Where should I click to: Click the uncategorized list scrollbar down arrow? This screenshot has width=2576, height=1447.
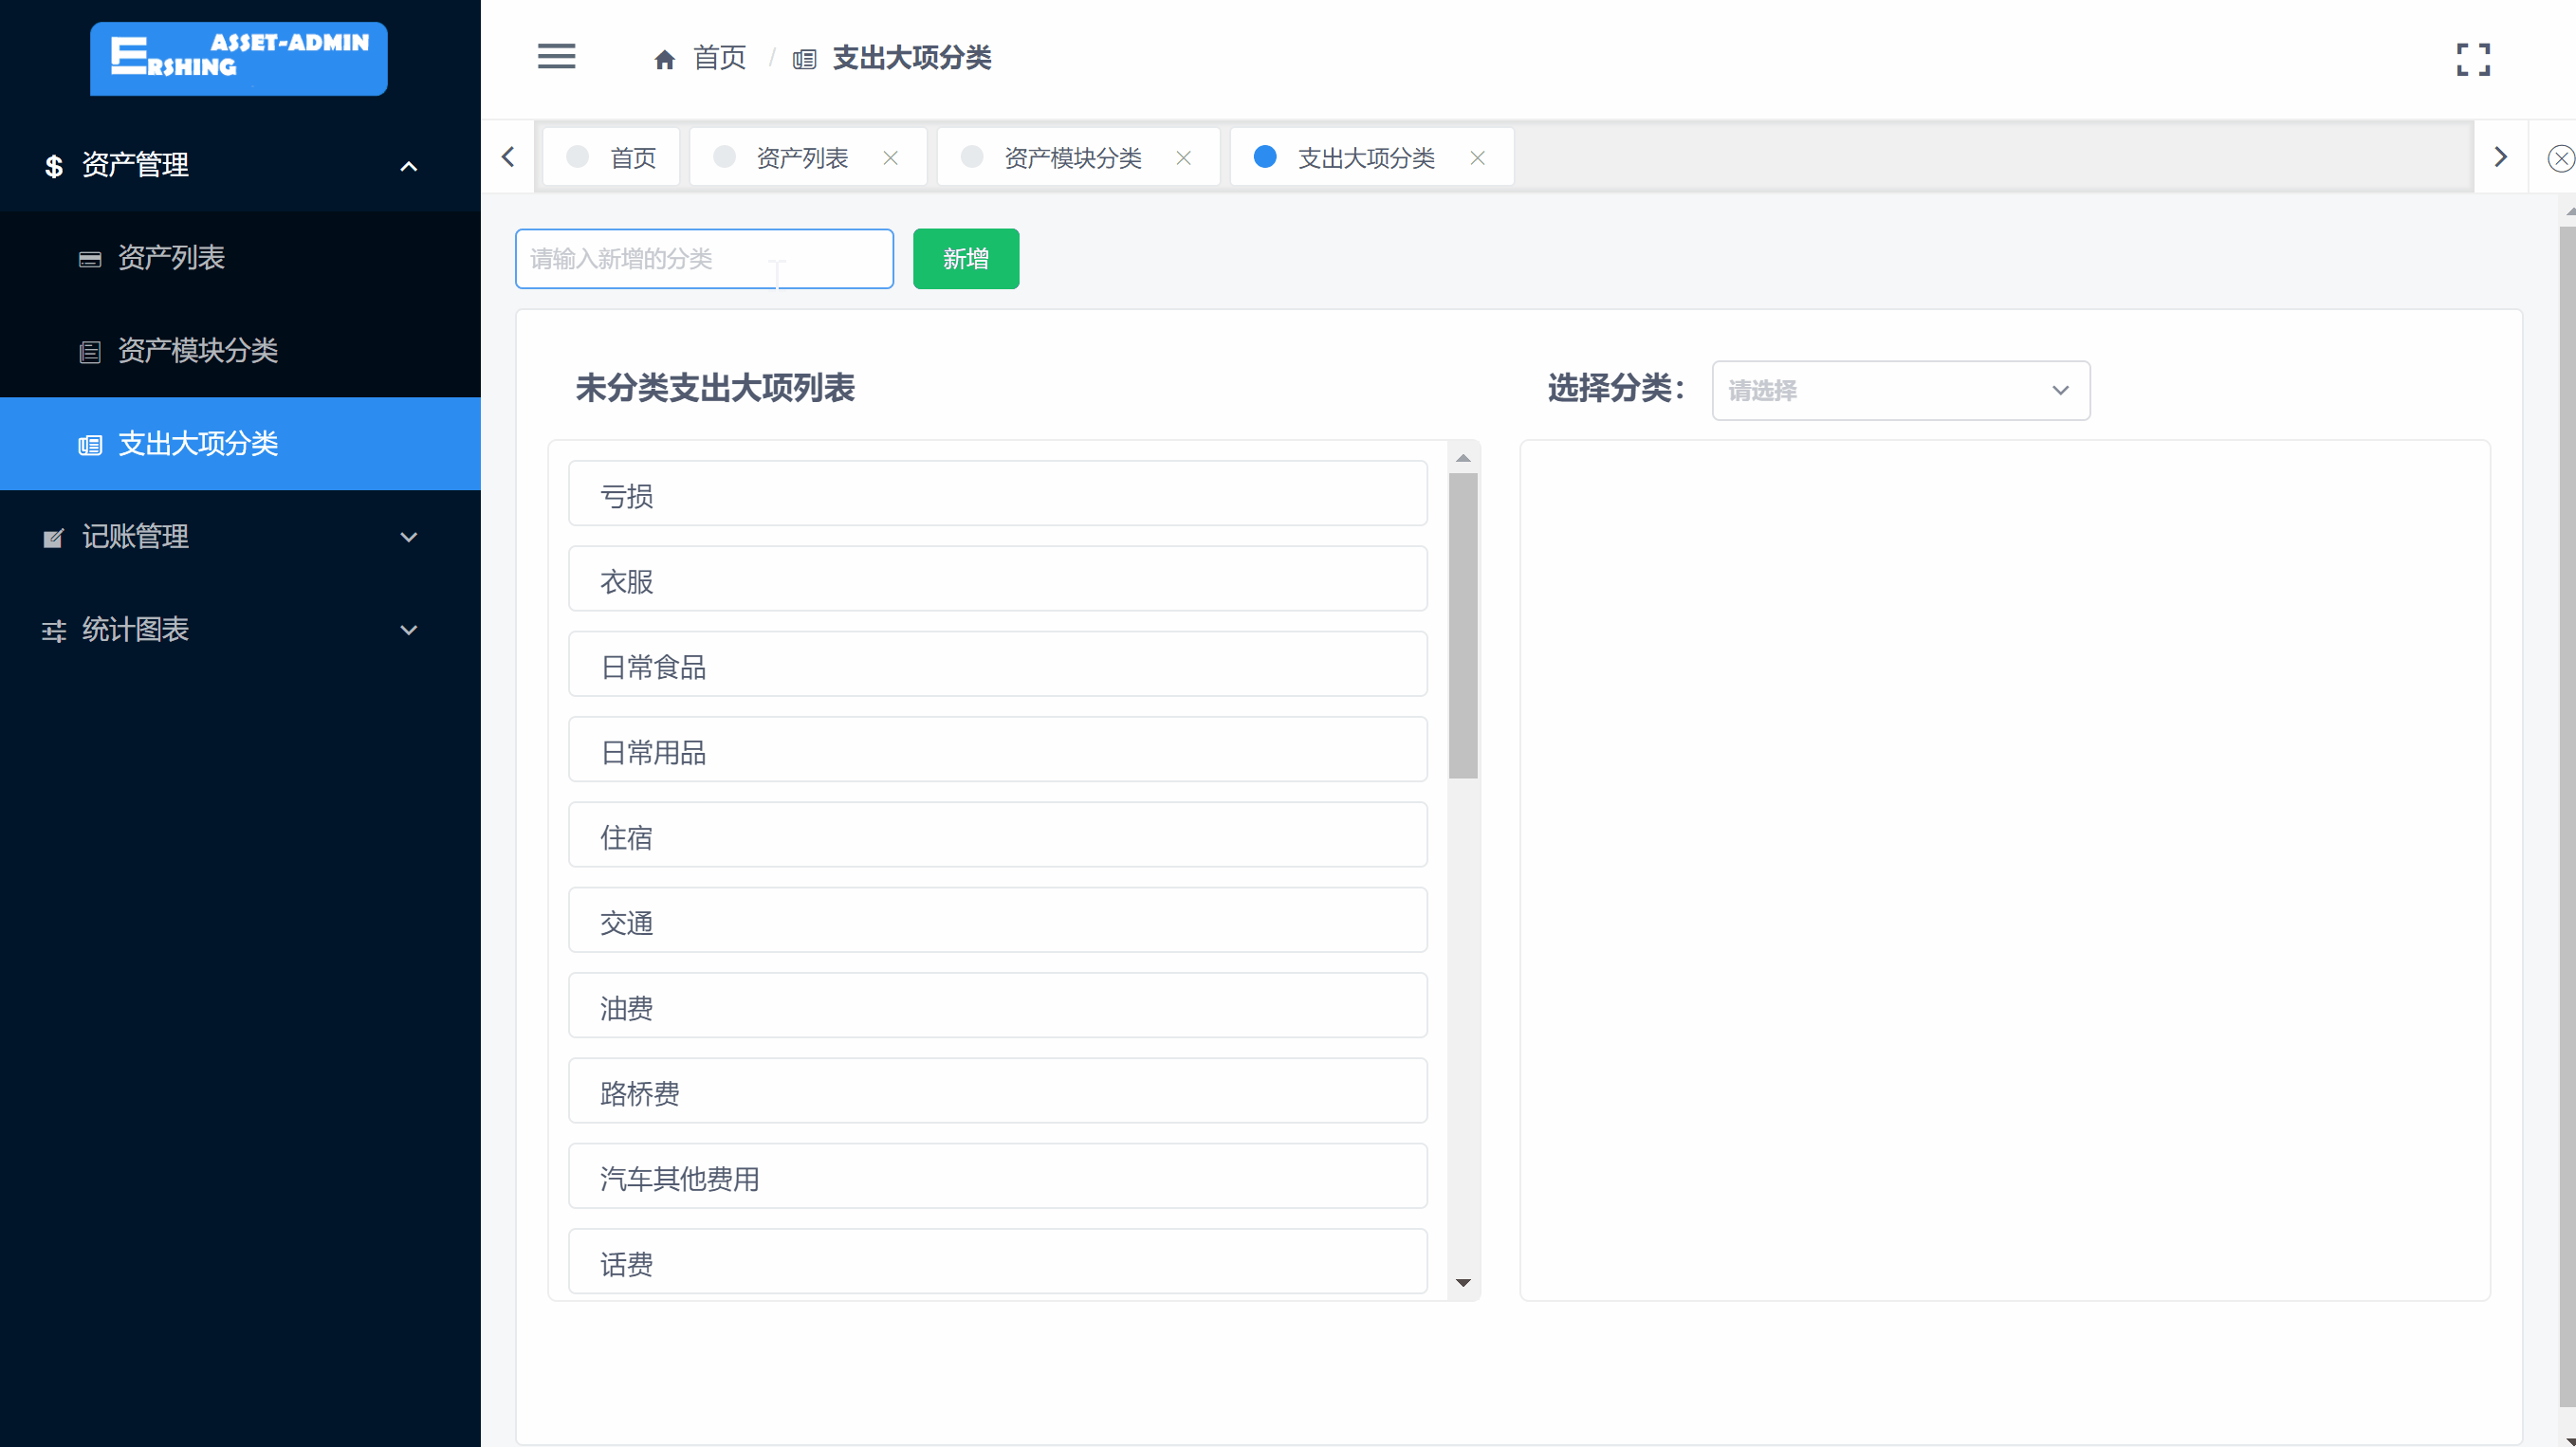(1463, 1282)
